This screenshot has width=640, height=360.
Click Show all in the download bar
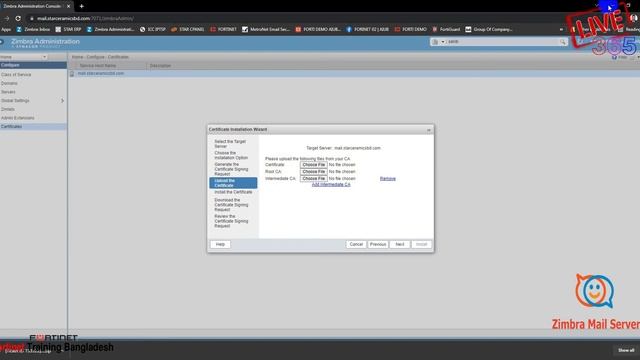tap(626, 350)
